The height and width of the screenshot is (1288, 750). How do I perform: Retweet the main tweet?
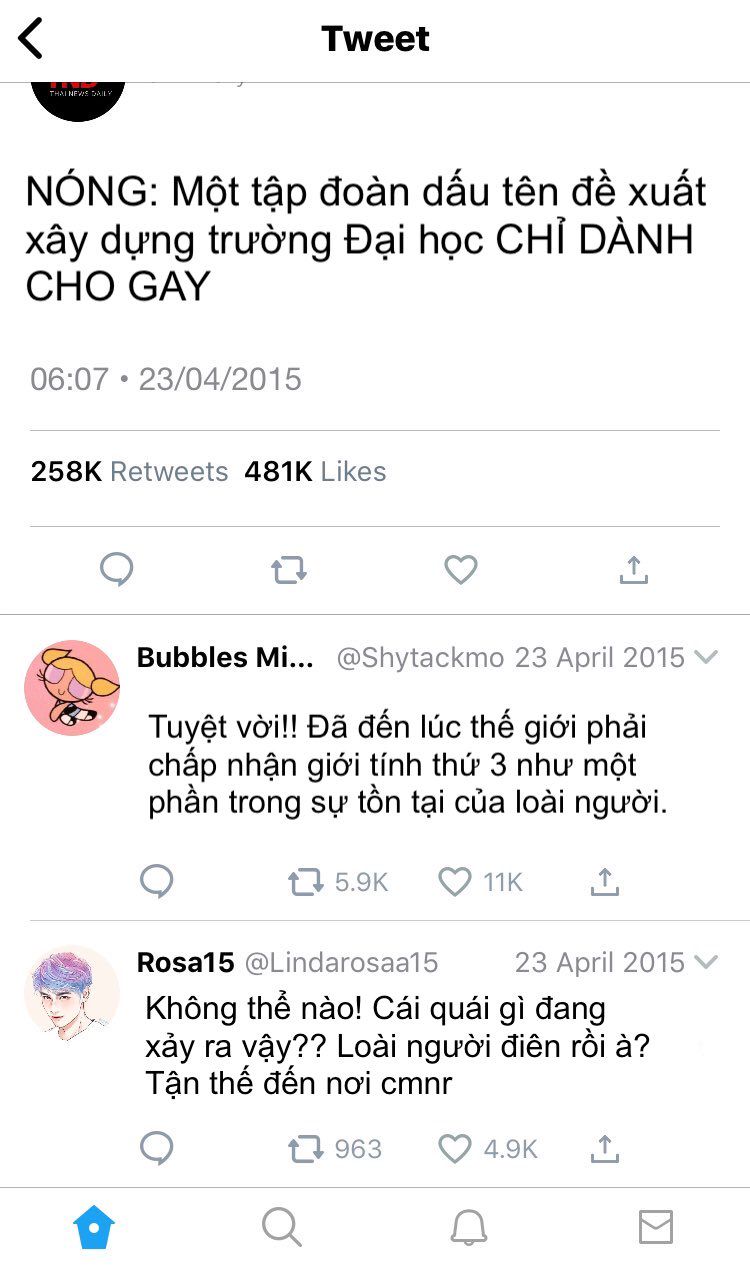(x=289, y=571)
